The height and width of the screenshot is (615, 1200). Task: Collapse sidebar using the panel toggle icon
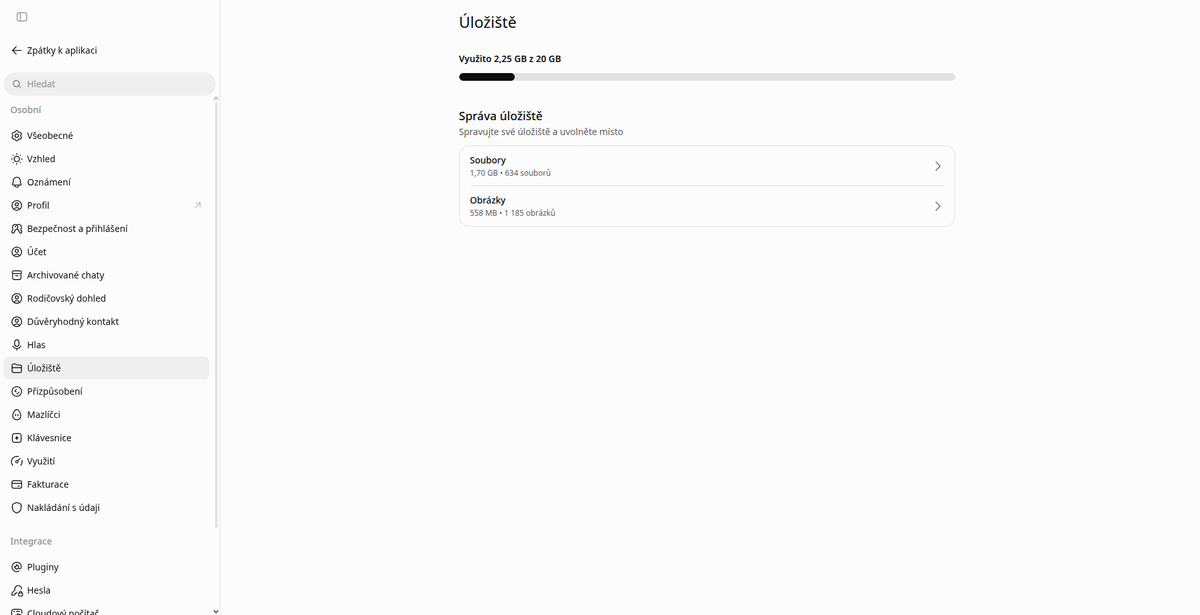pyautogui.click(x=22, y=17)
